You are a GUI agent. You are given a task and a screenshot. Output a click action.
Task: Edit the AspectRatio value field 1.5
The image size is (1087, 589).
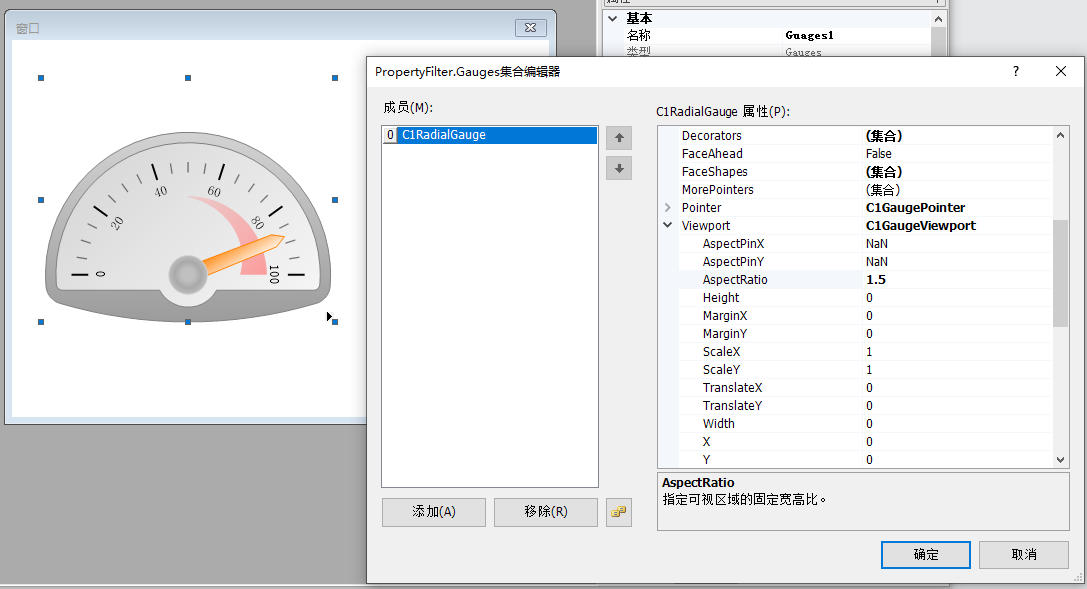955,280
